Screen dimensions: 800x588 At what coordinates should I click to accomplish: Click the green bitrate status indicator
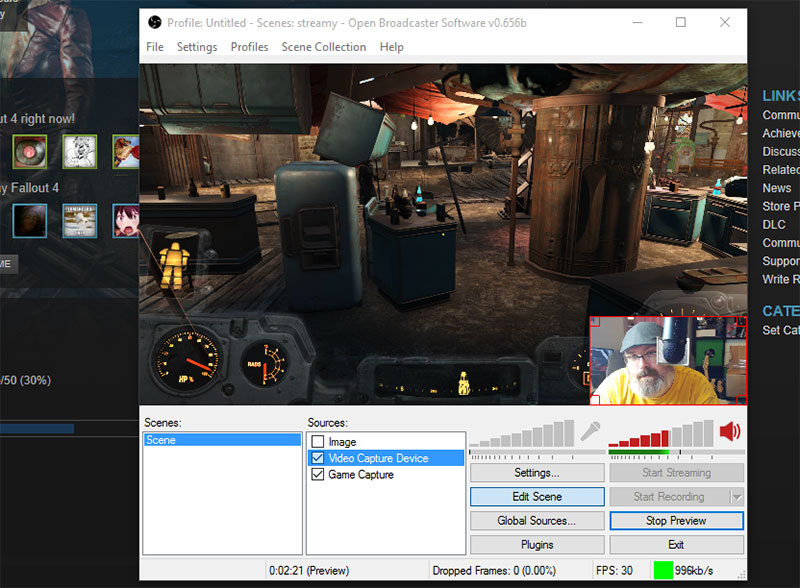[663, 570]
